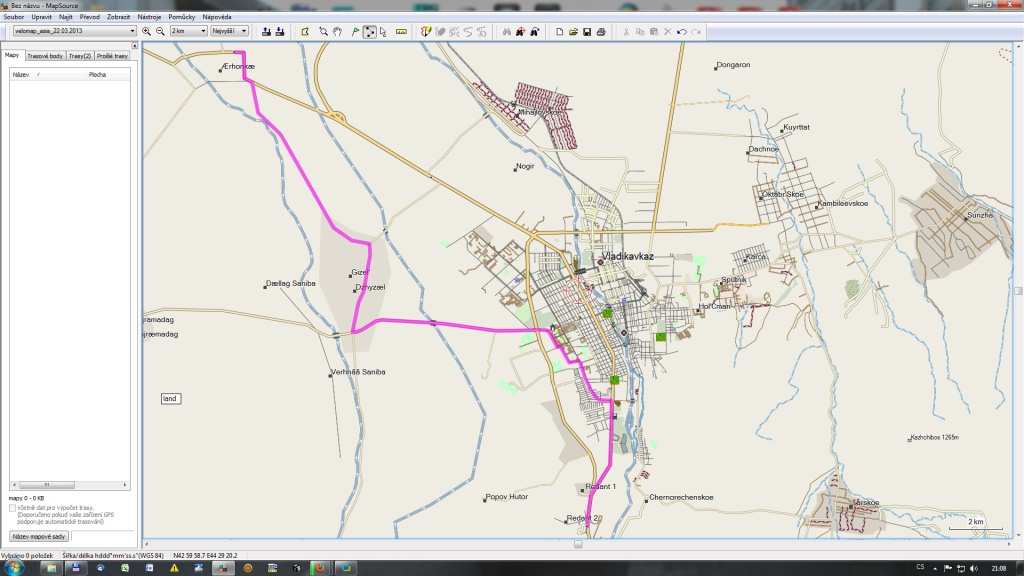The width and height of the screenshot is (1024, 576).
Task: Switch to the Trasové body tab
Action: (44, 56)
